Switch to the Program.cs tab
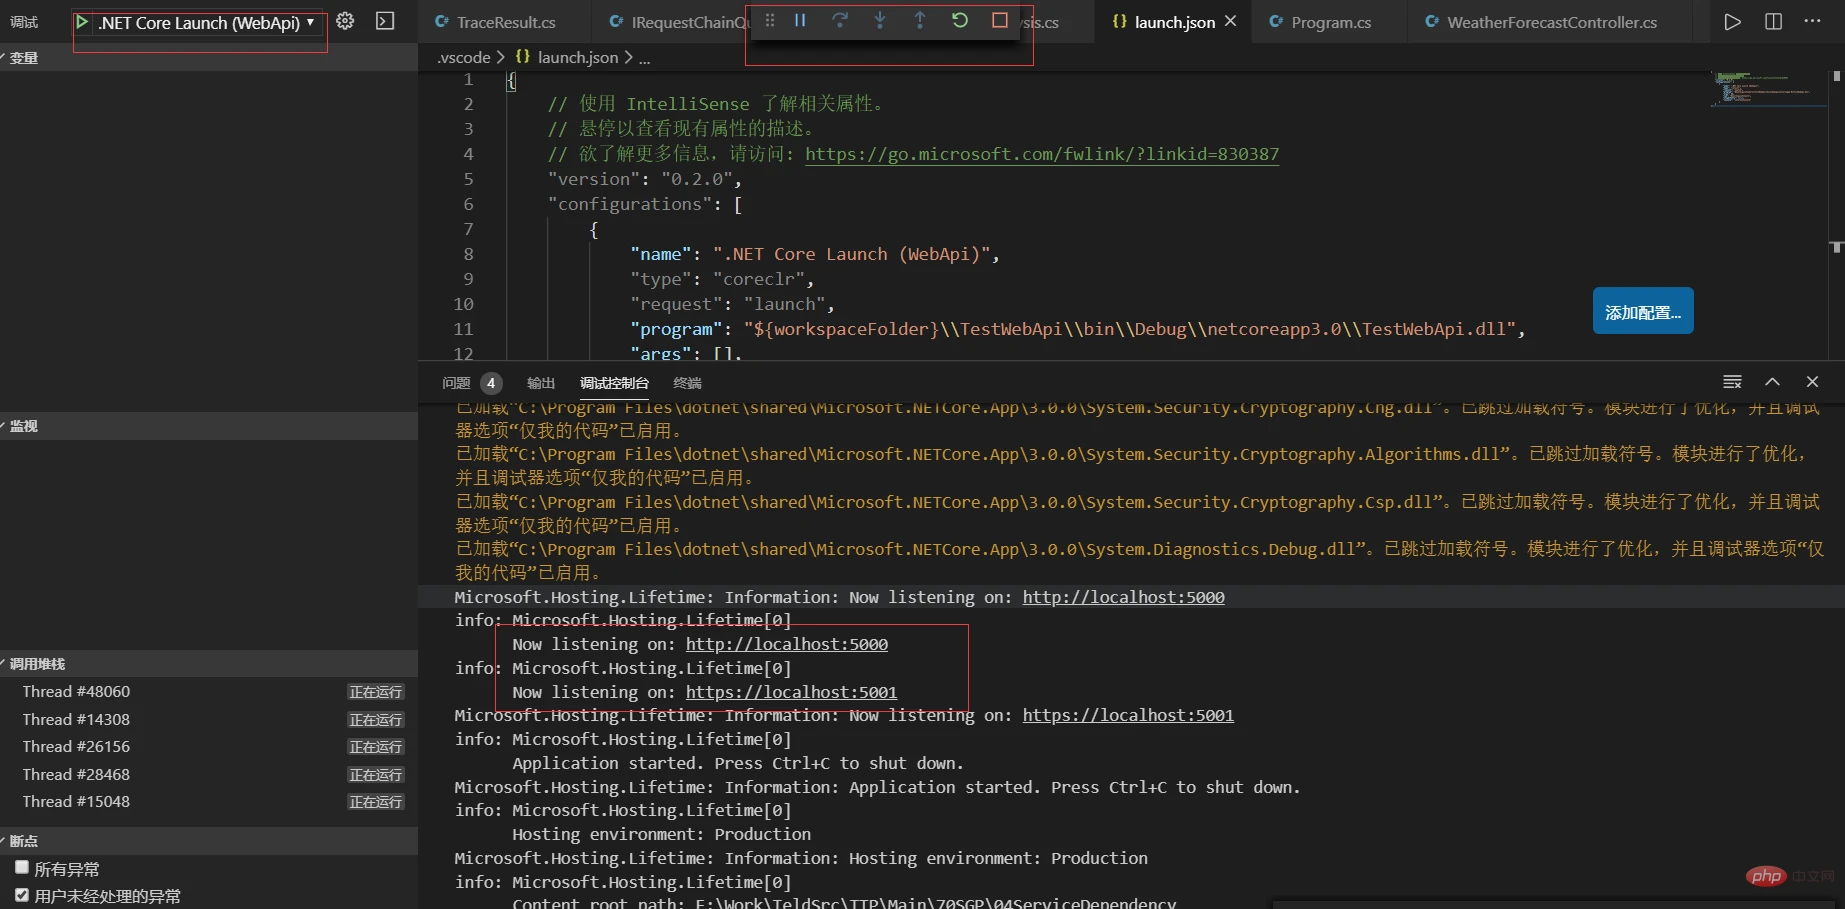The height and width of the screenshot is (909, 1845). [1331, 22]
